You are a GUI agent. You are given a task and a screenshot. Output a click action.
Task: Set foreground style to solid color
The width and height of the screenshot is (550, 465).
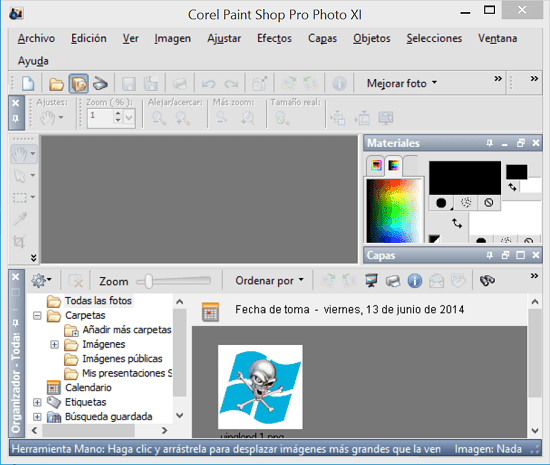441,203
